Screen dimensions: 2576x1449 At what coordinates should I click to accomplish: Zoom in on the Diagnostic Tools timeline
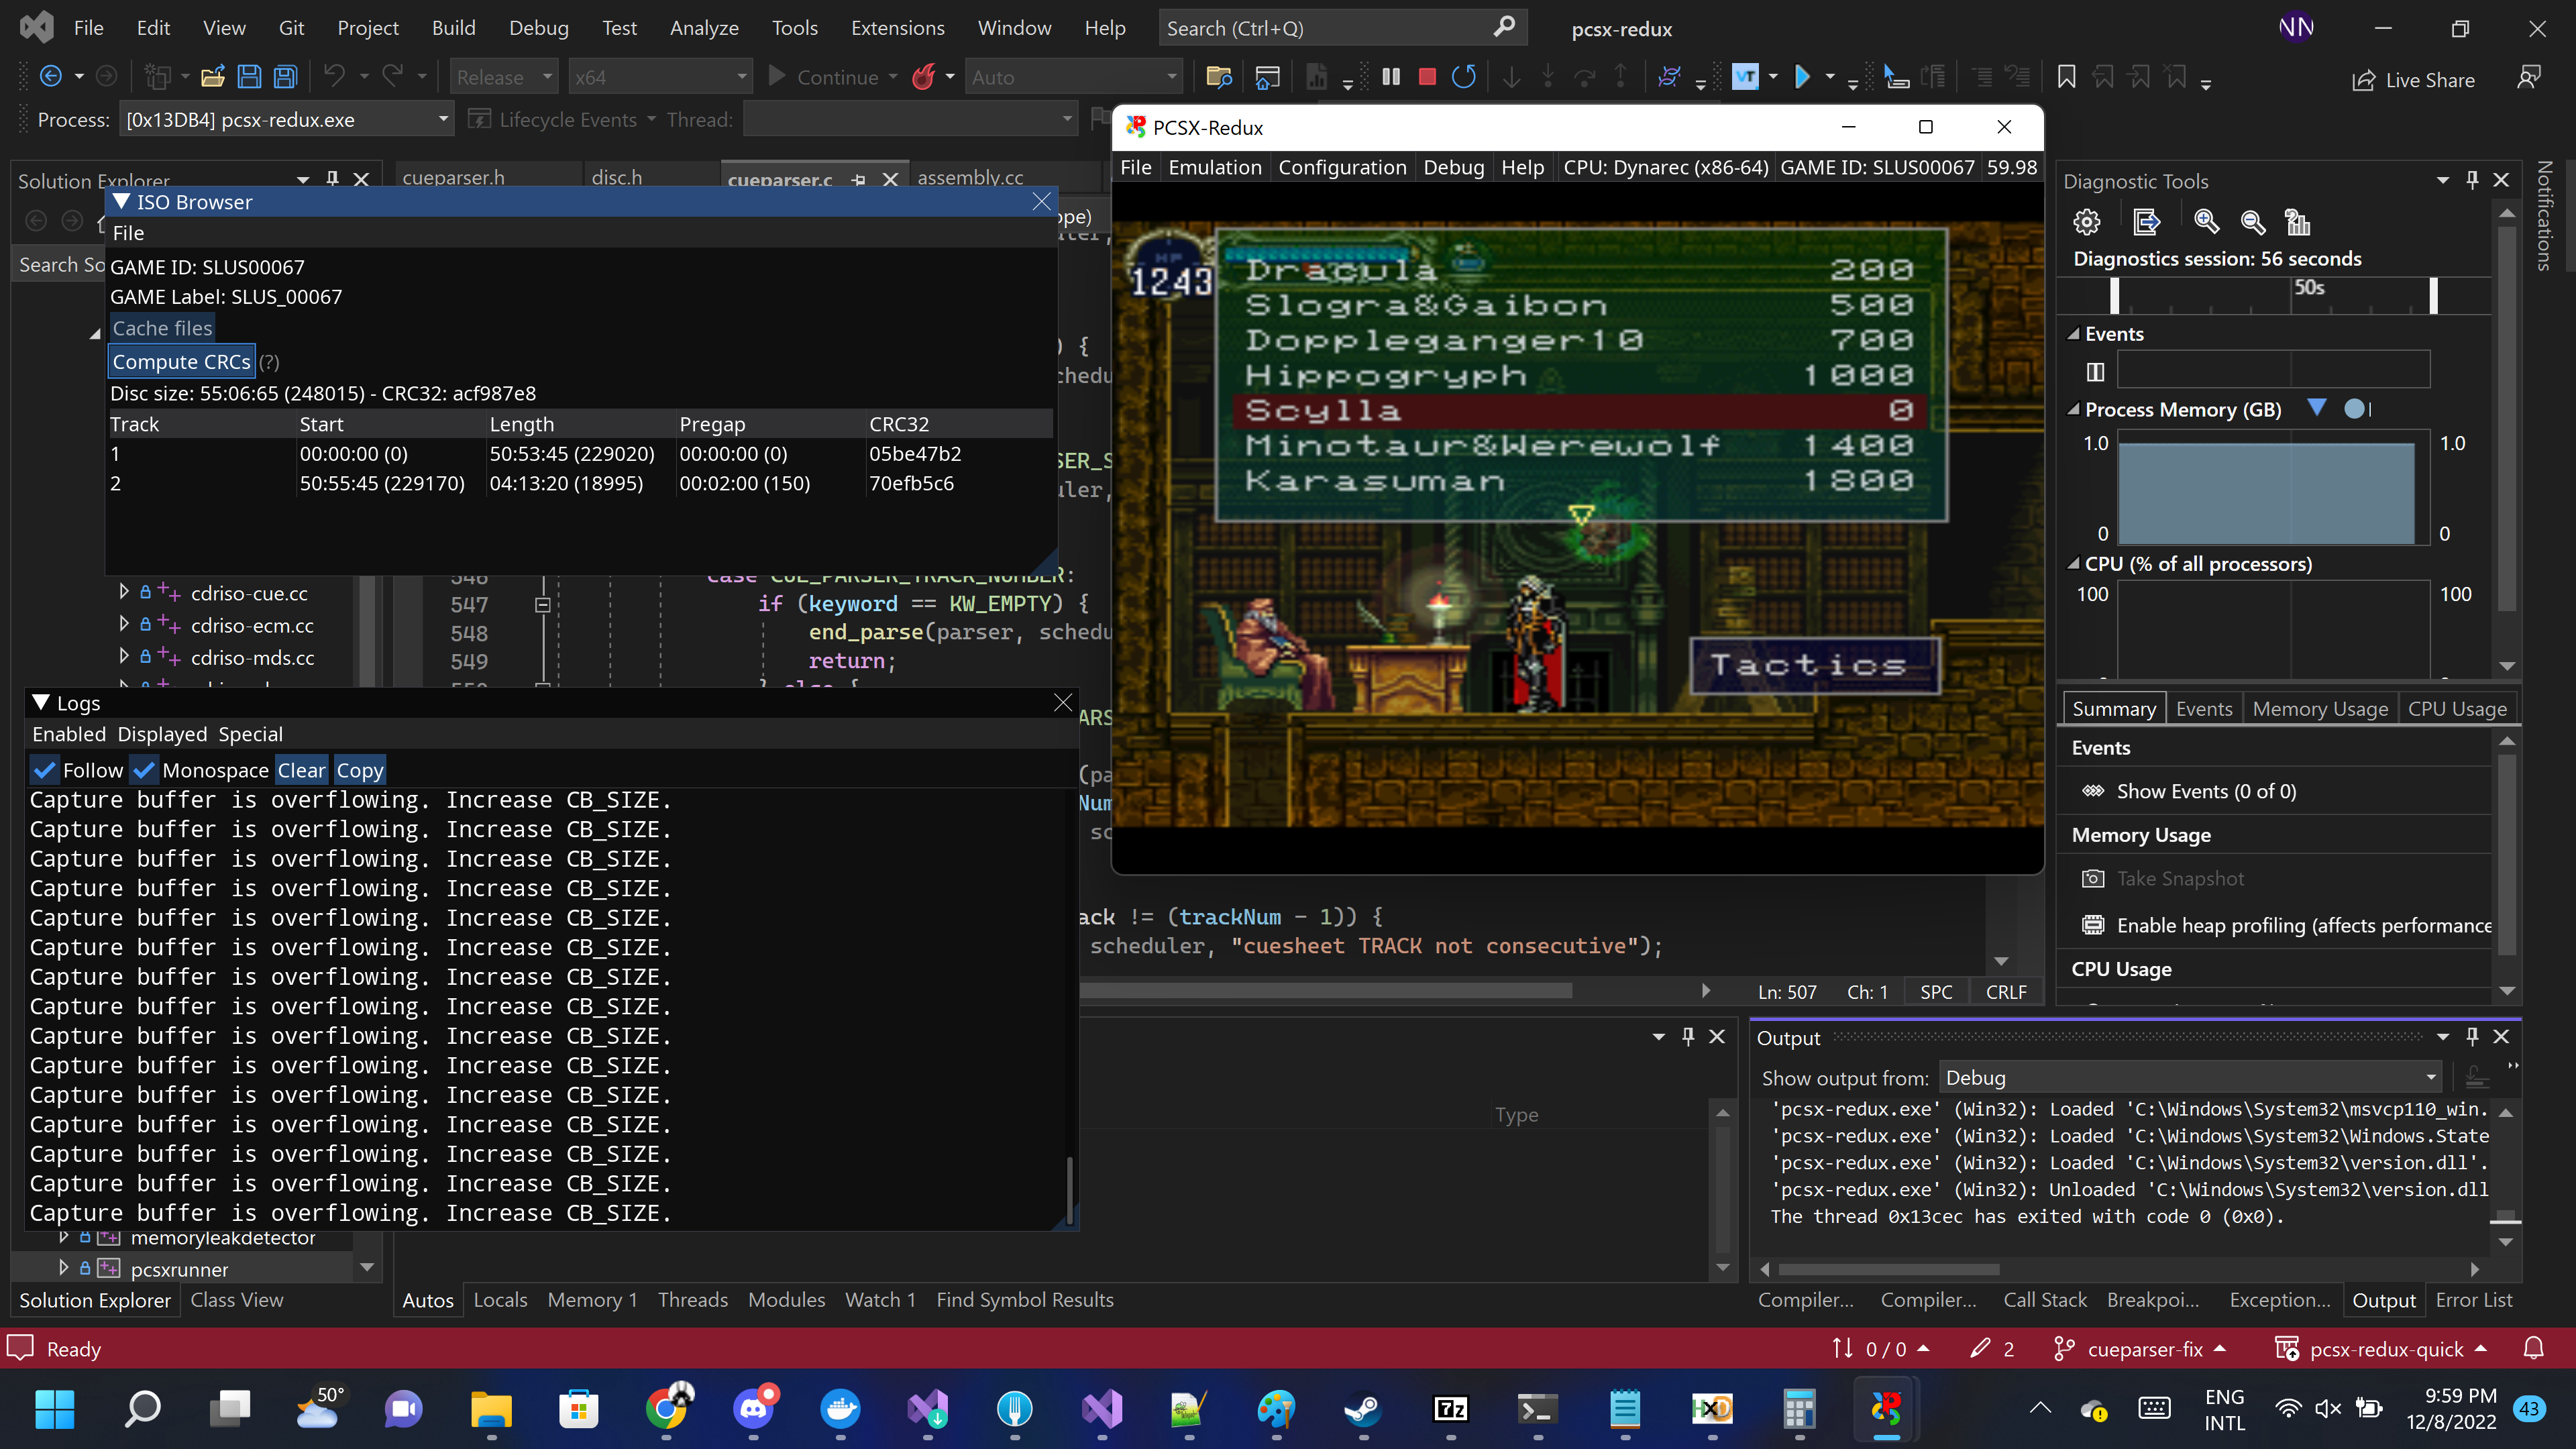2206,222
